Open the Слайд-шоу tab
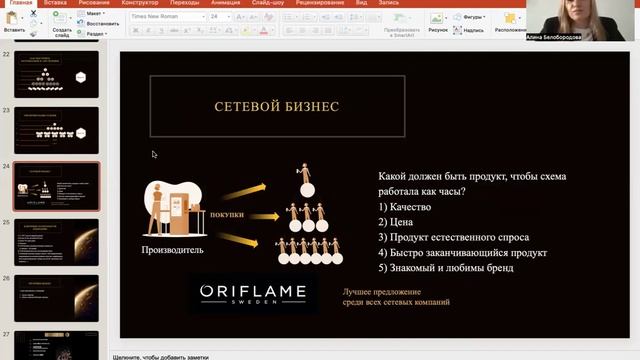Image resolution: width=640 pixels, height=360 pixels. pyautogui.click(x=268, y=3)
